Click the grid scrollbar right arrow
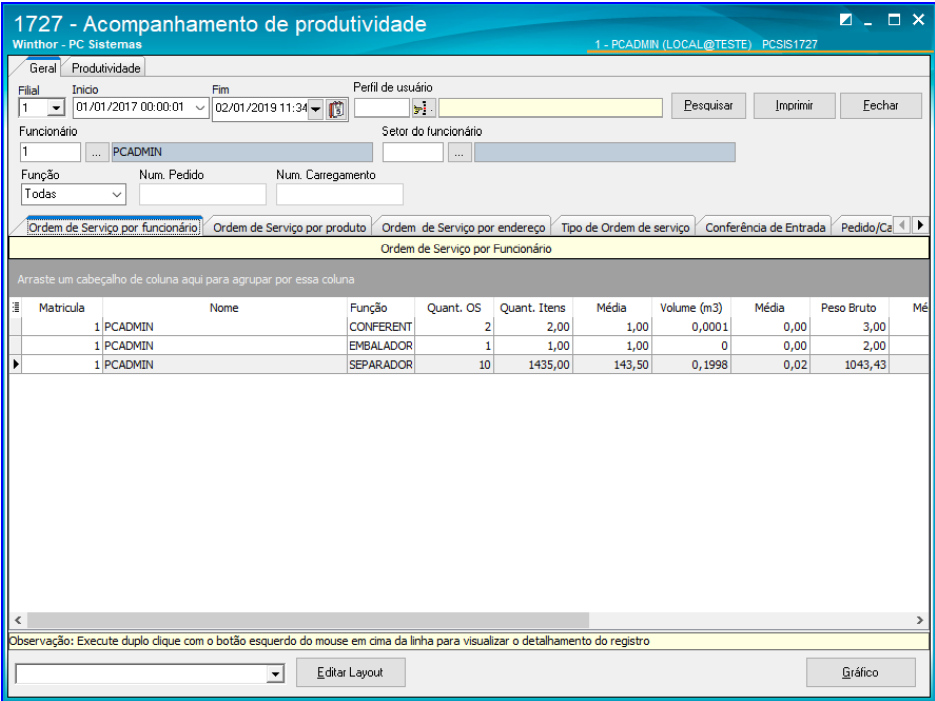This screenshot has height=701, width=935. [x=919, y=620]
